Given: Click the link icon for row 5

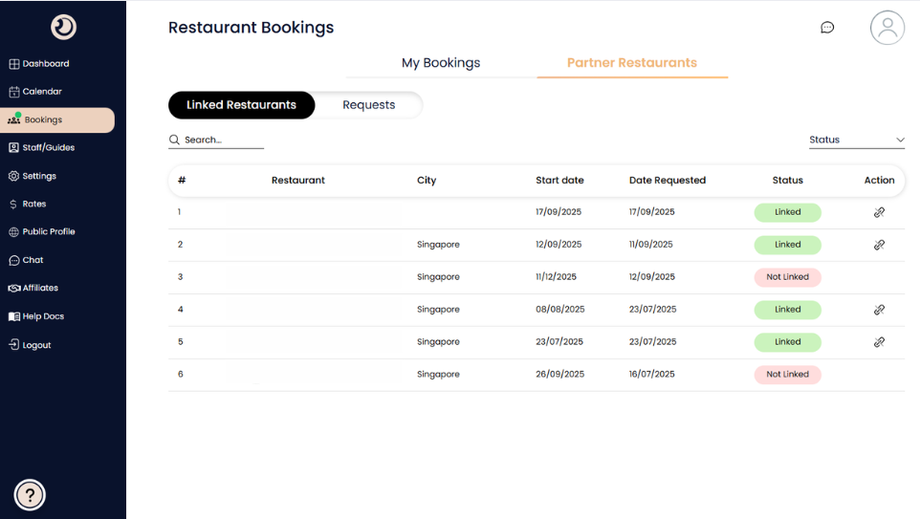Looking at the screenshot, I should 879,342.
